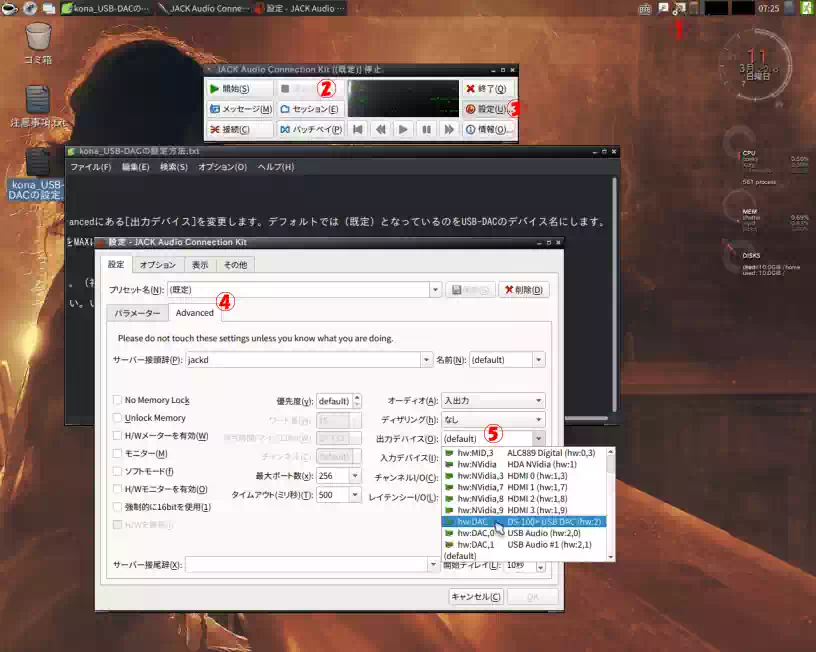Click the transport fast-forward button
Screen dimensions: 816x652
449,129
